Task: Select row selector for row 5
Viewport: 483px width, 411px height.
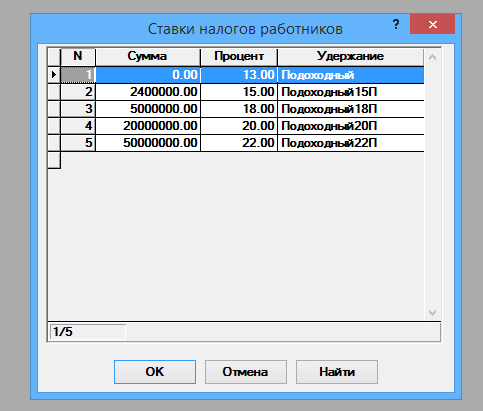Action: tap(54, 143)
